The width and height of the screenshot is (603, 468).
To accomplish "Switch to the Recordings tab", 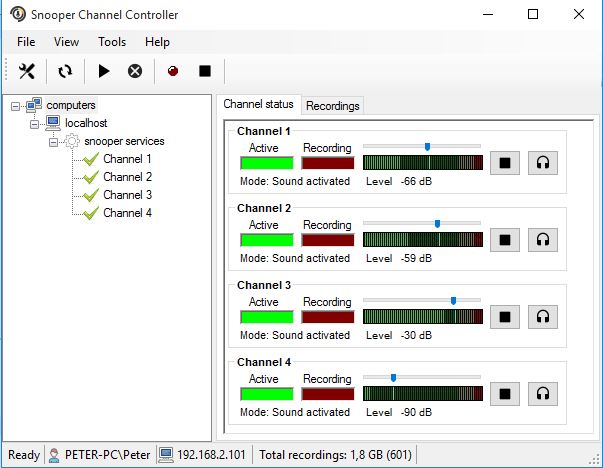I will point(333,106).
